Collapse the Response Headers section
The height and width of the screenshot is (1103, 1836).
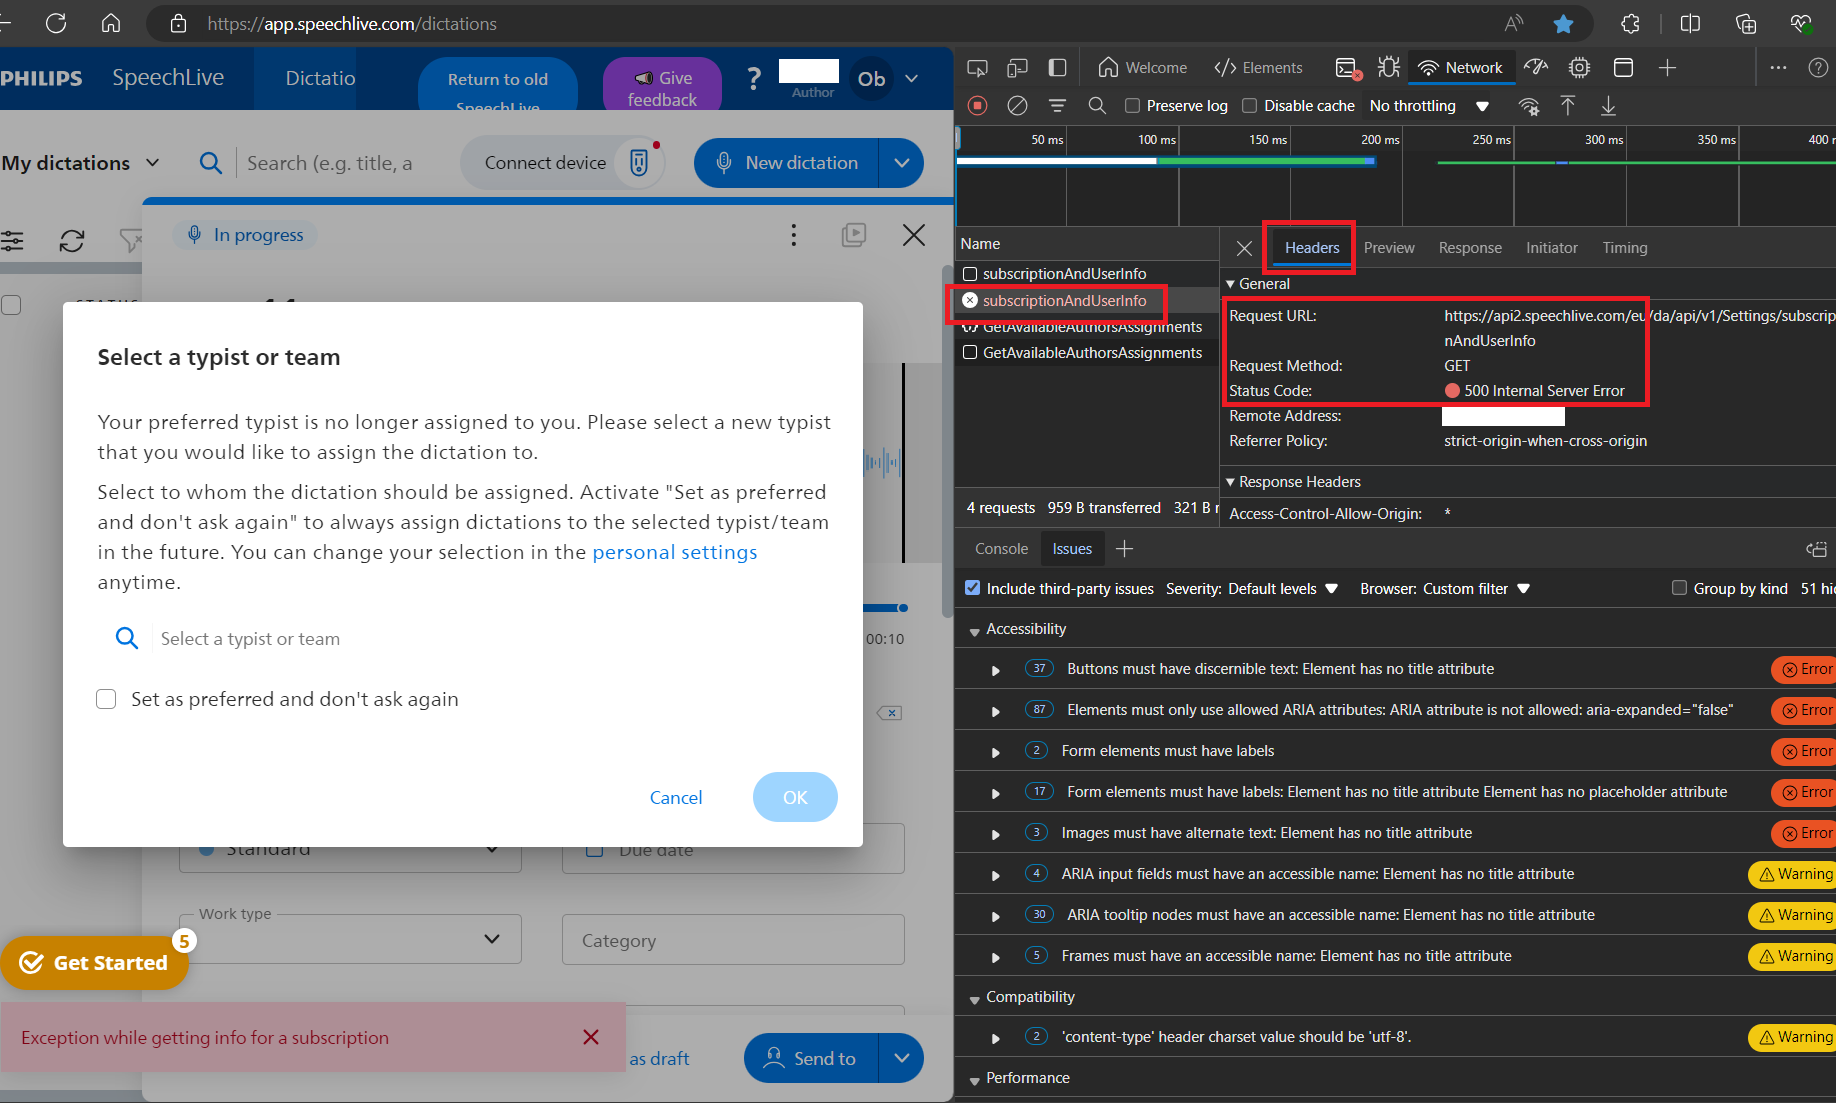1231,482
